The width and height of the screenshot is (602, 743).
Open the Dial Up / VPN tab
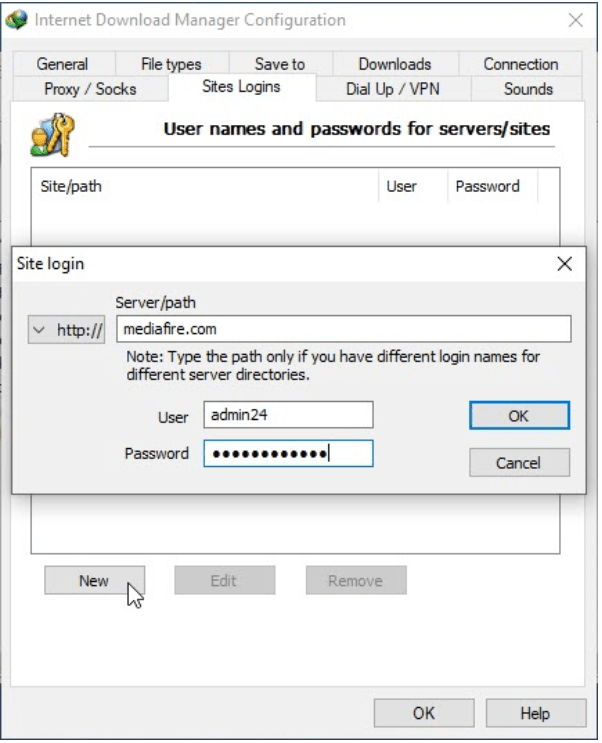393,89
